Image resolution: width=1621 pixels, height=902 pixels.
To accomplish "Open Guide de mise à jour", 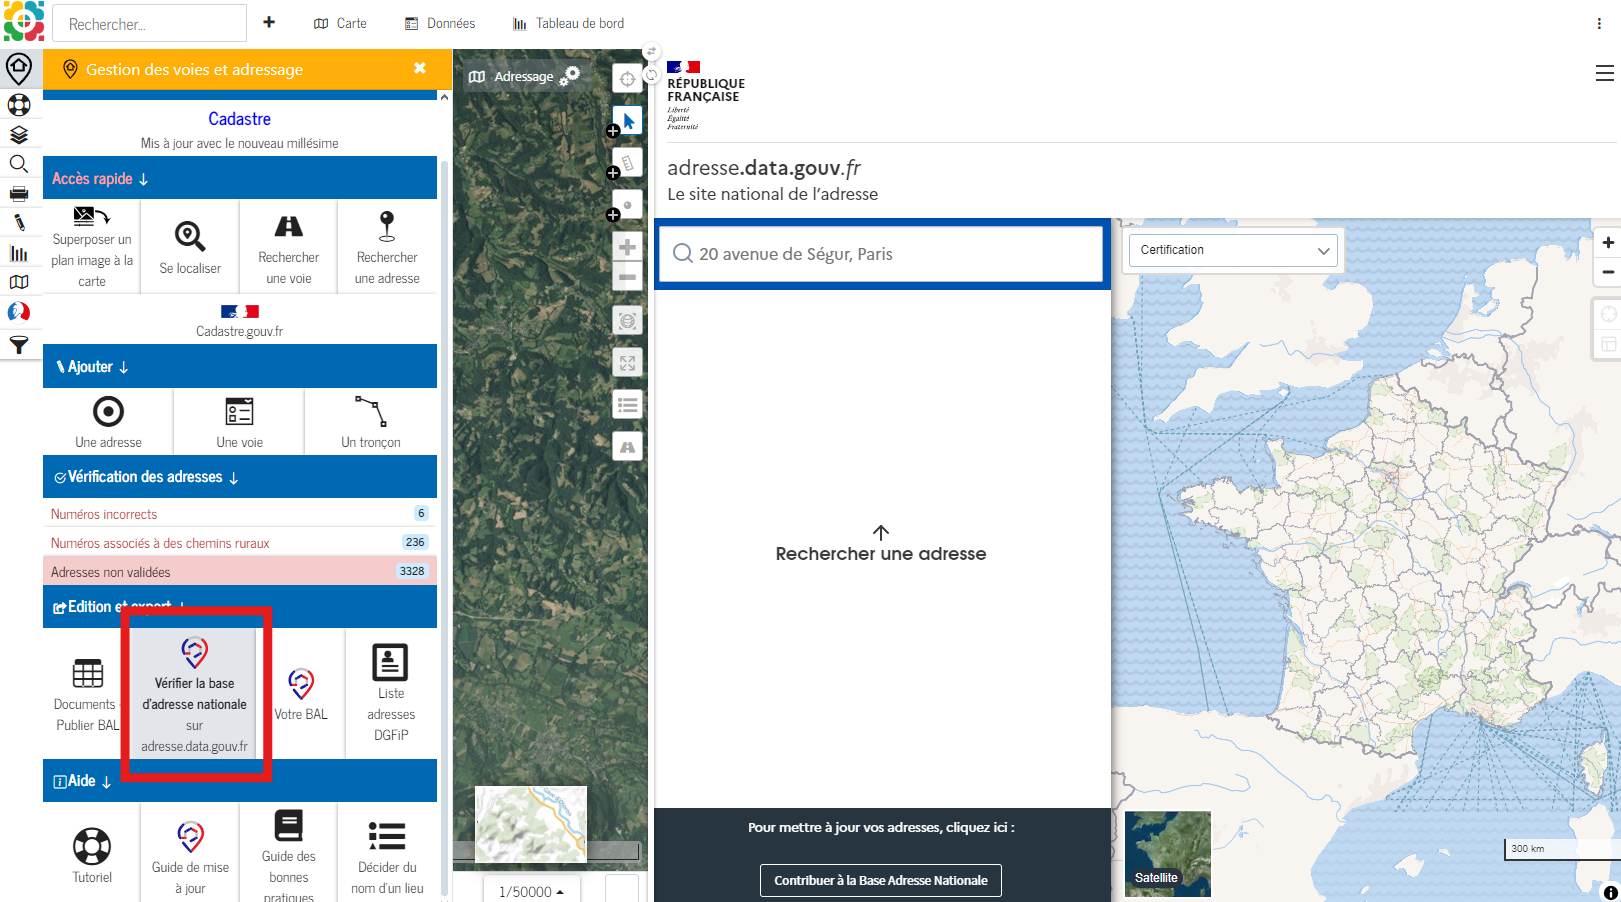I will 190,855.
